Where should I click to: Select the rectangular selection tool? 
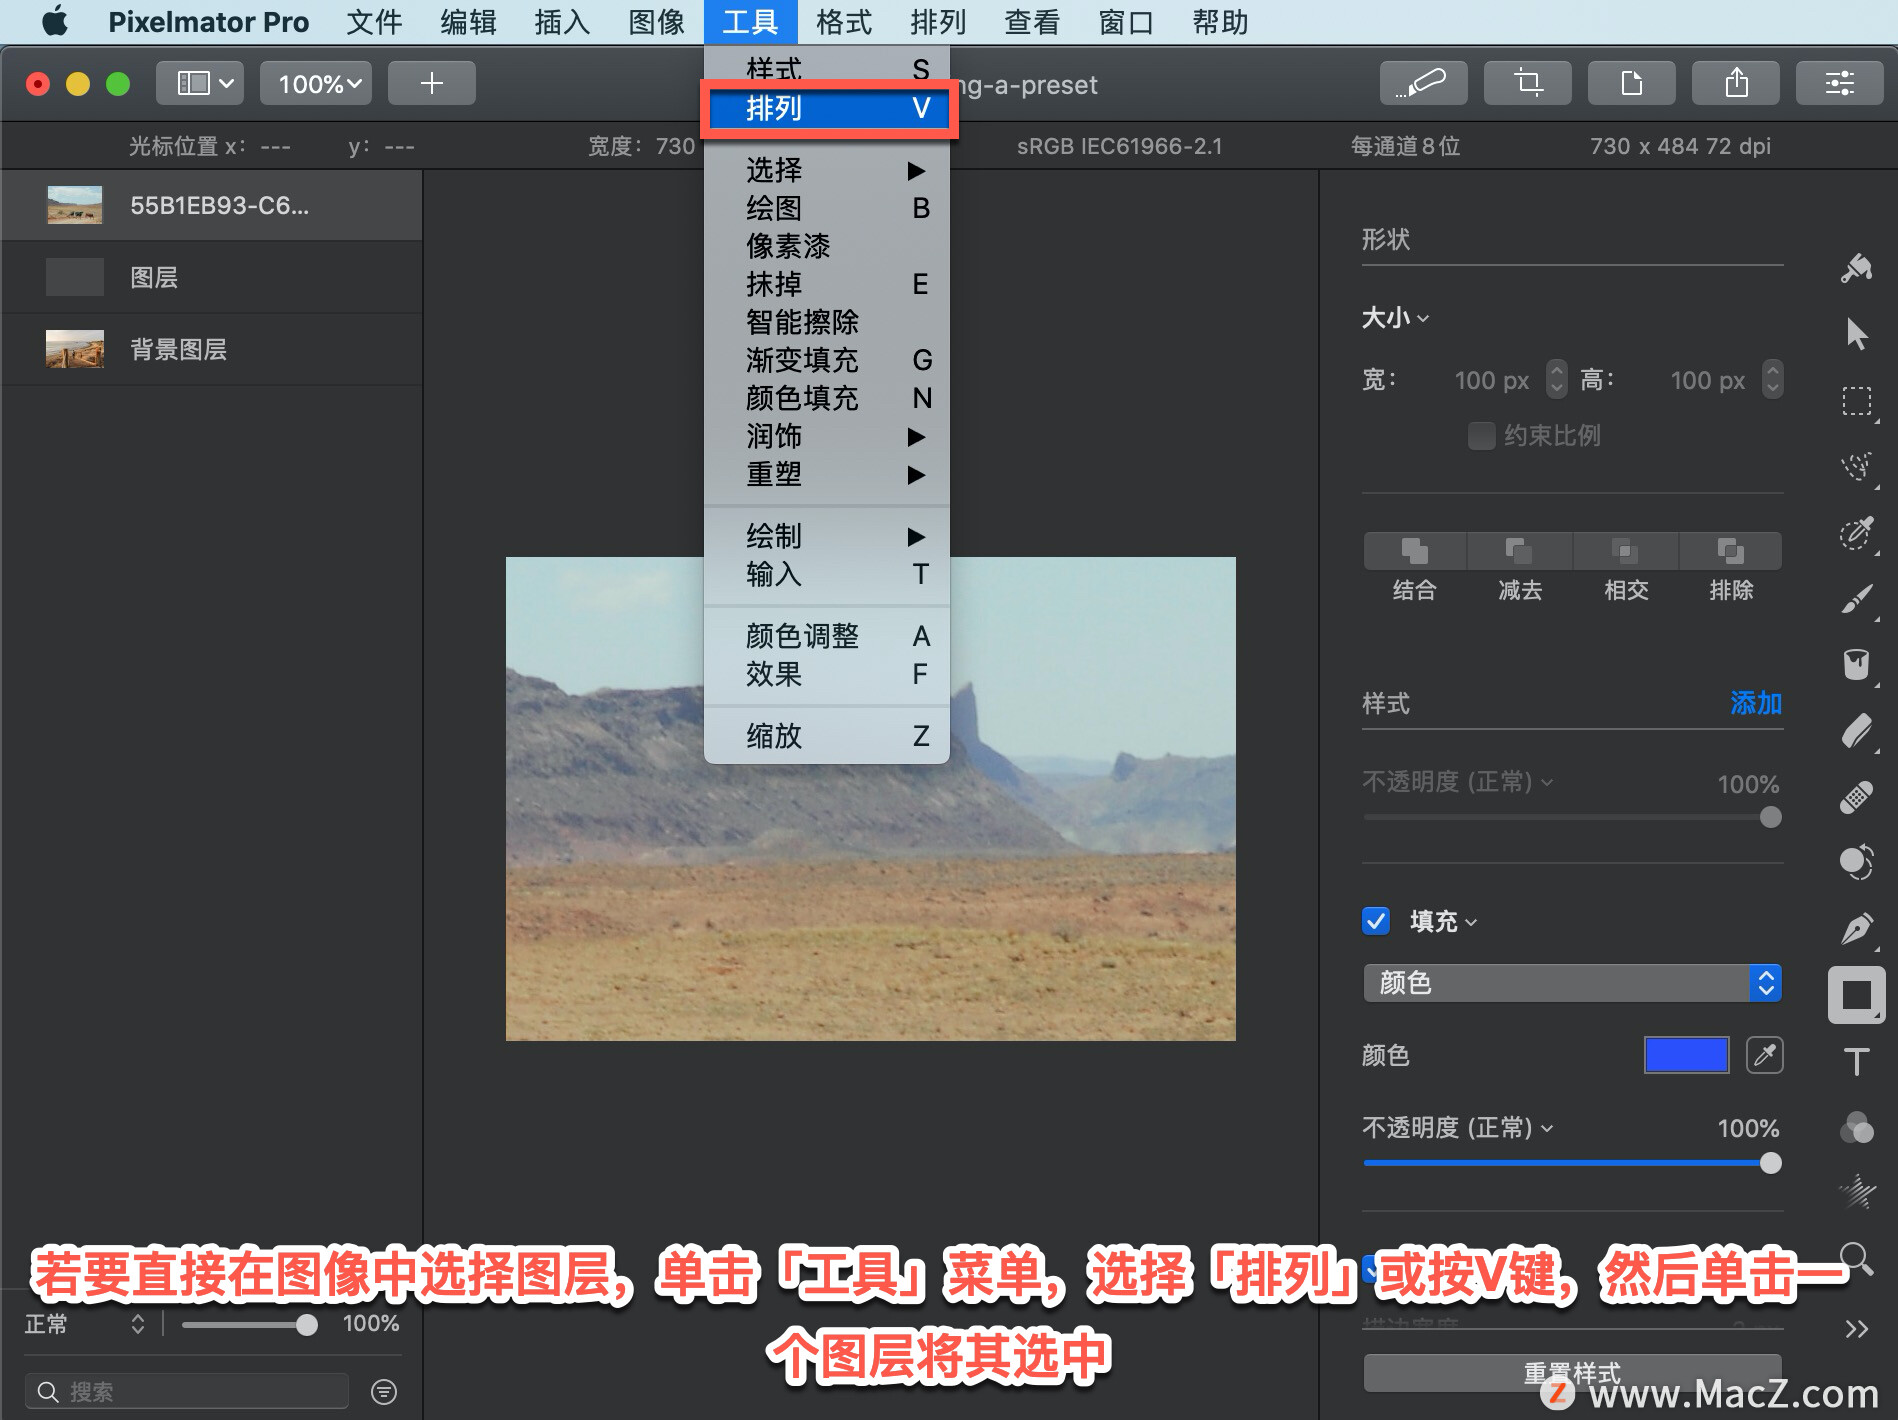tap(1857, 401)
